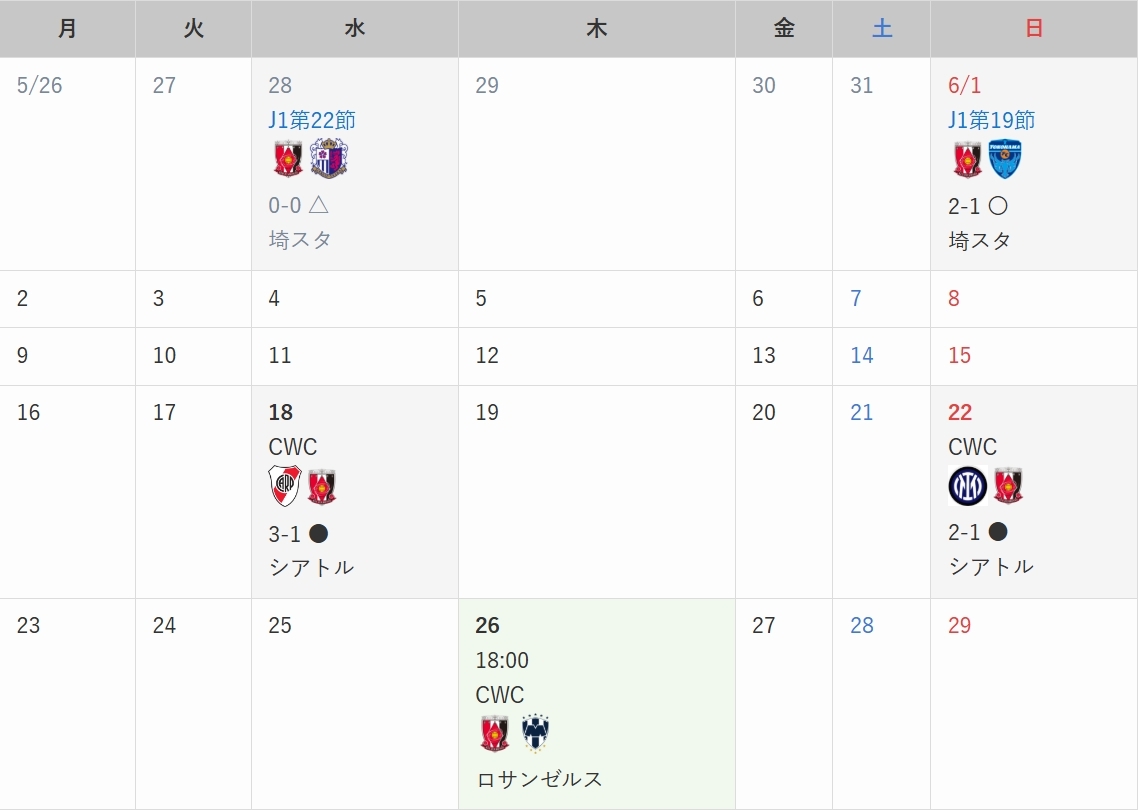Viewport: 1138px width, 810px height.
Task: Click the Urawa Reds crest on the 22nd
Action: (x=1008, y=486)
